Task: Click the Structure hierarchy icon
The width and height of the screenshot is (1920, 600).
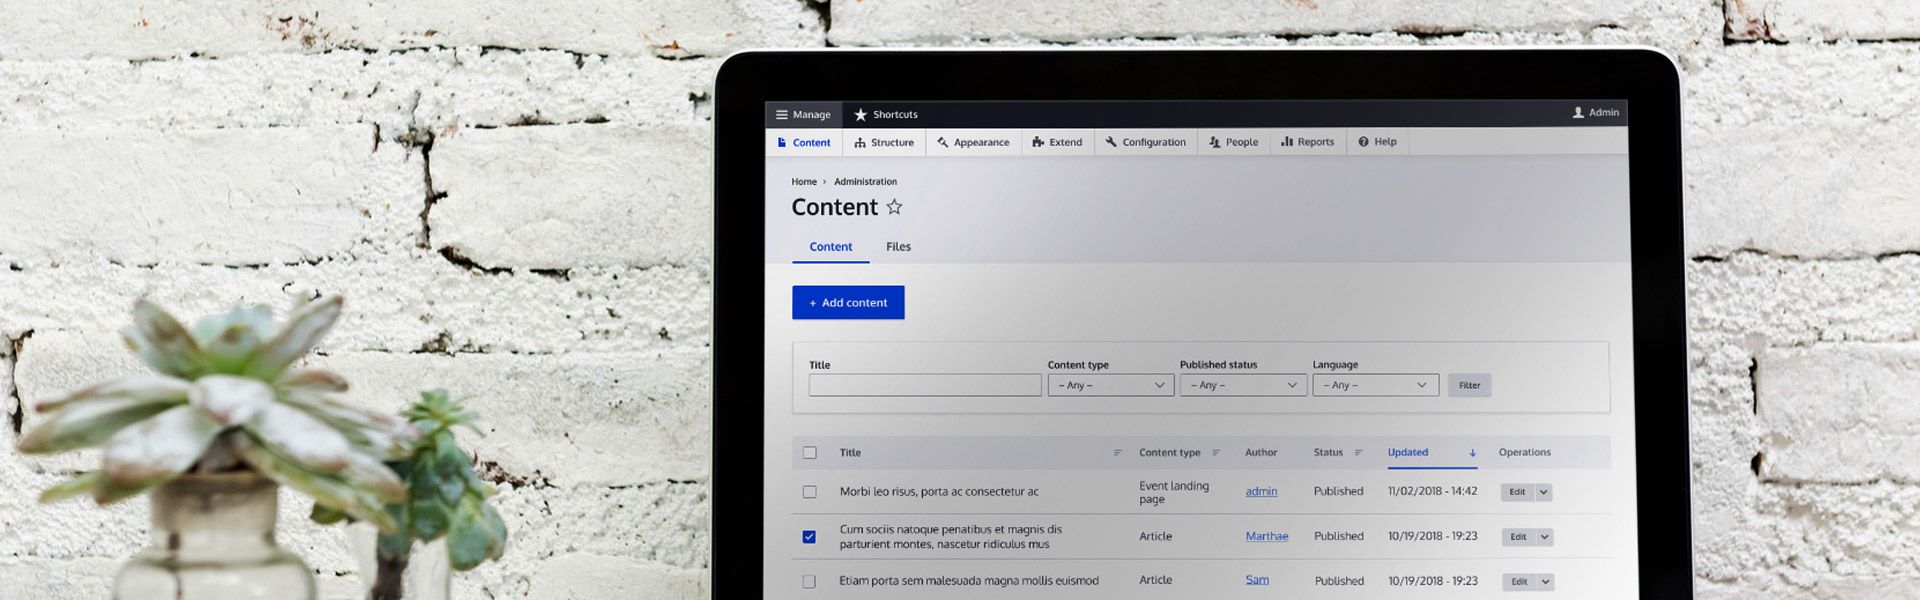Action: [860, 143]
